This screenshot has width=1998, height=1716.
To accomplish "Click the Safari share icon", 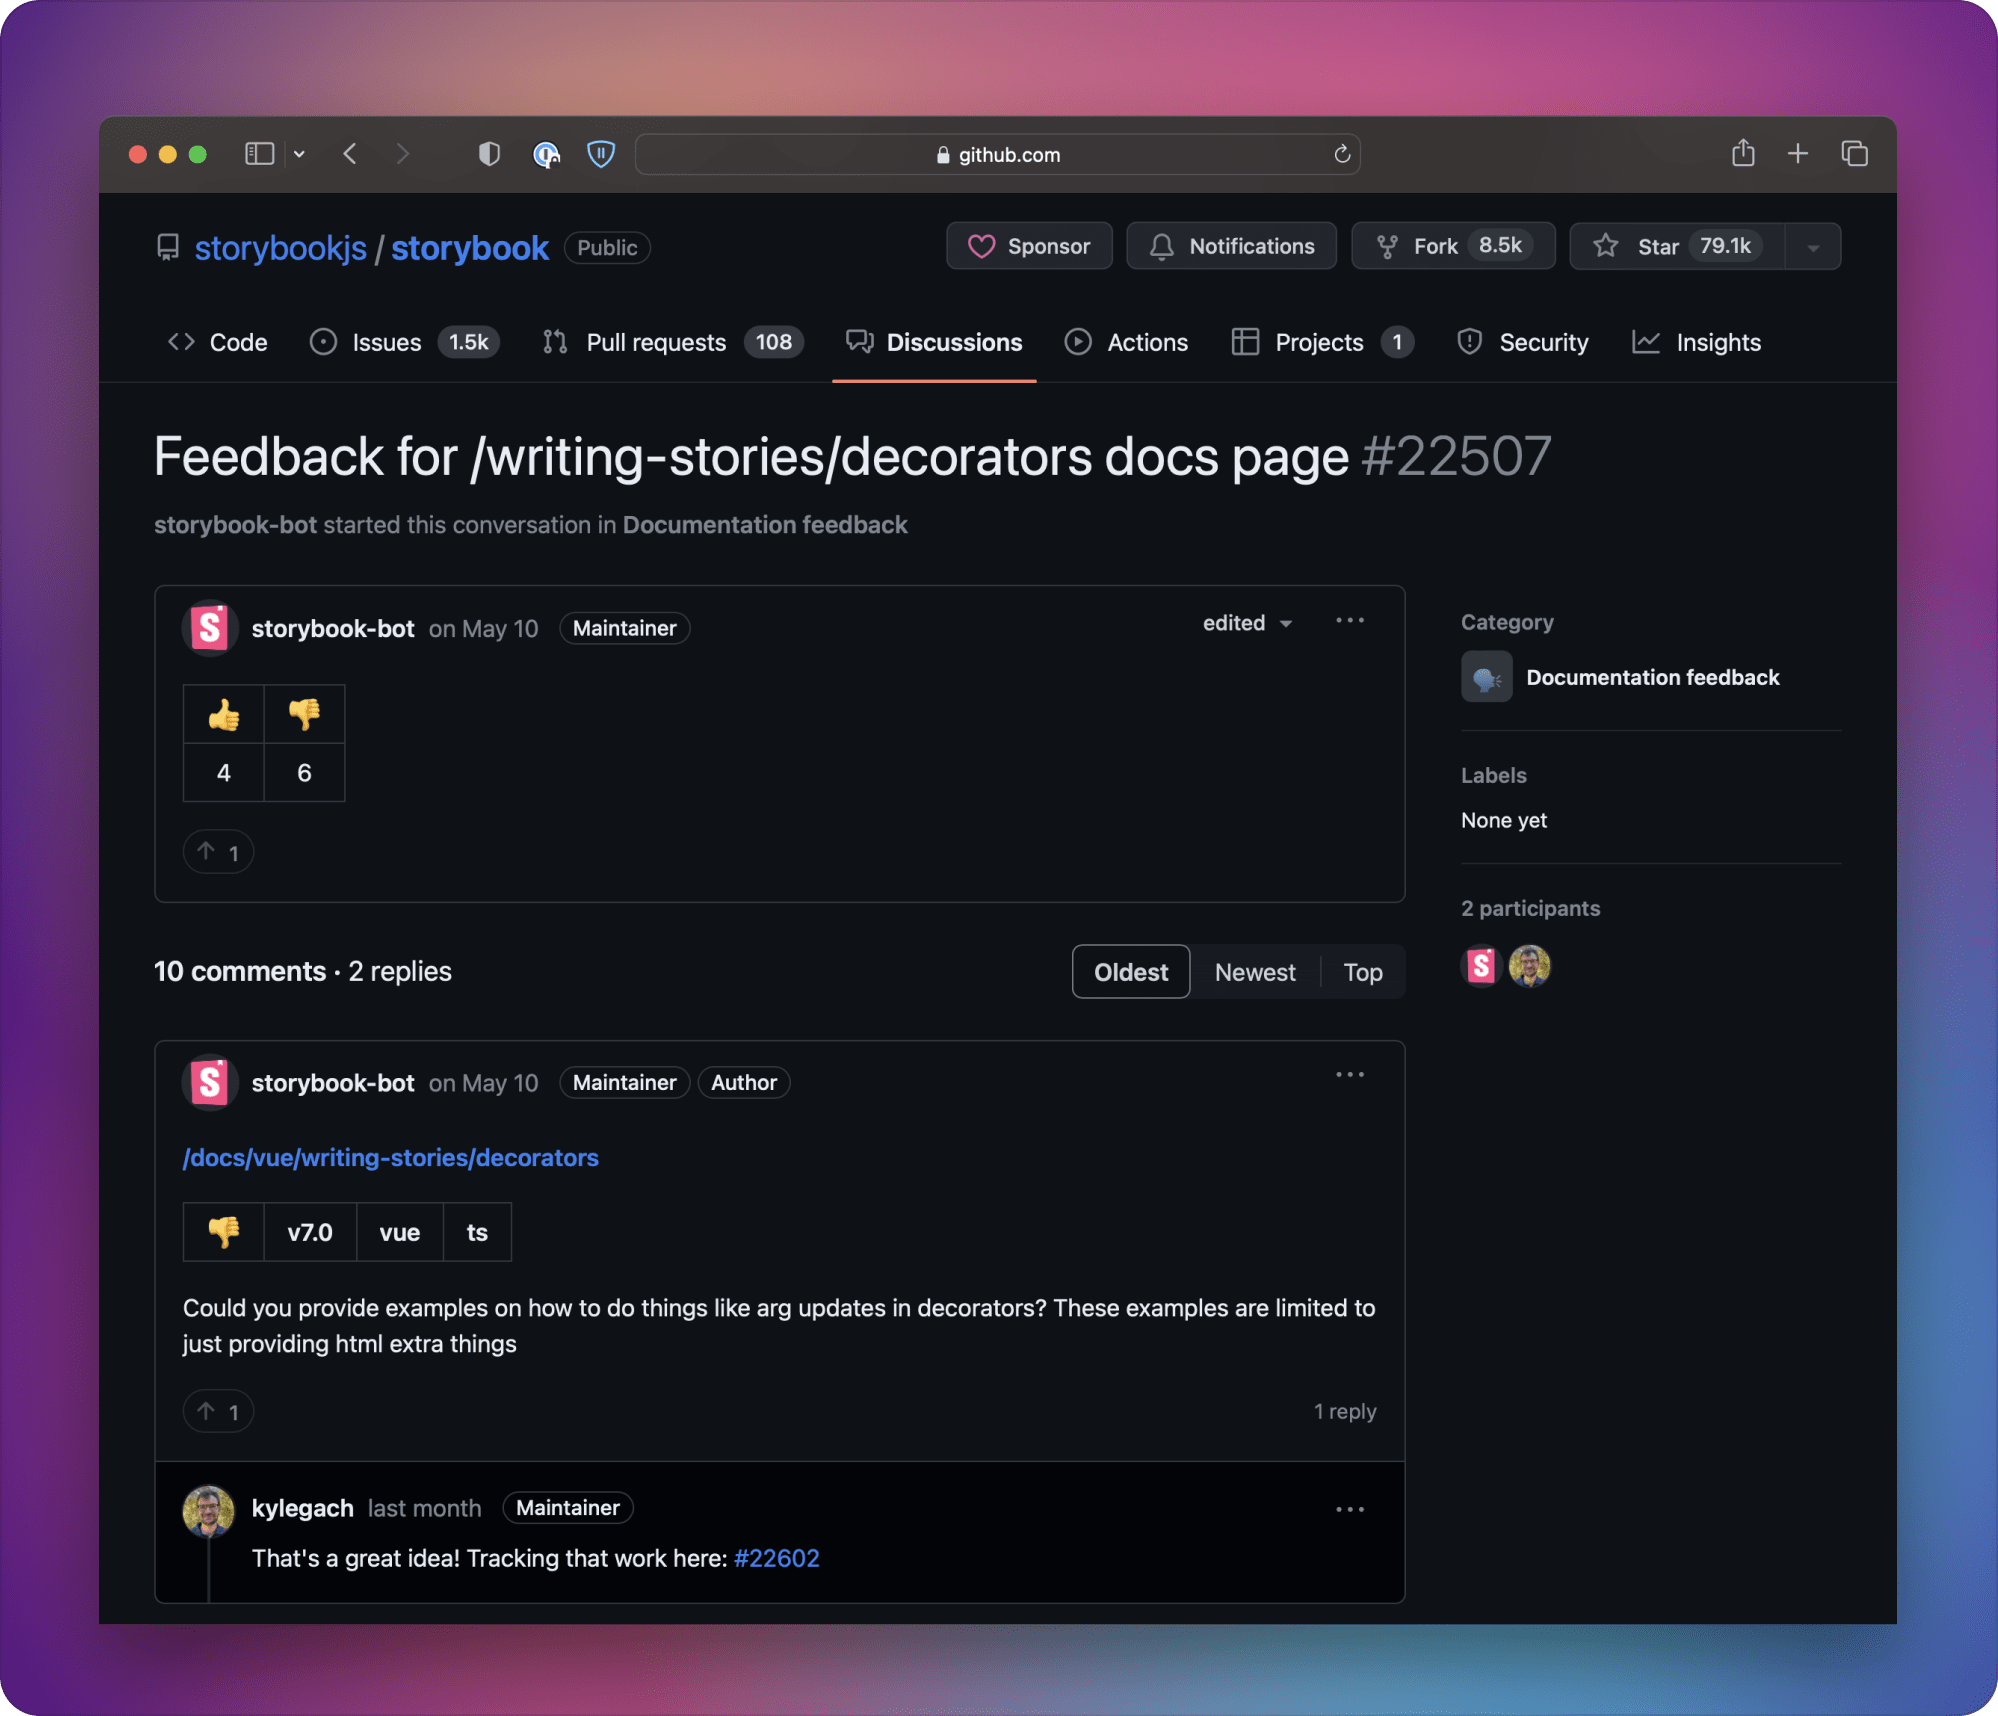I will pos(1743,153).
